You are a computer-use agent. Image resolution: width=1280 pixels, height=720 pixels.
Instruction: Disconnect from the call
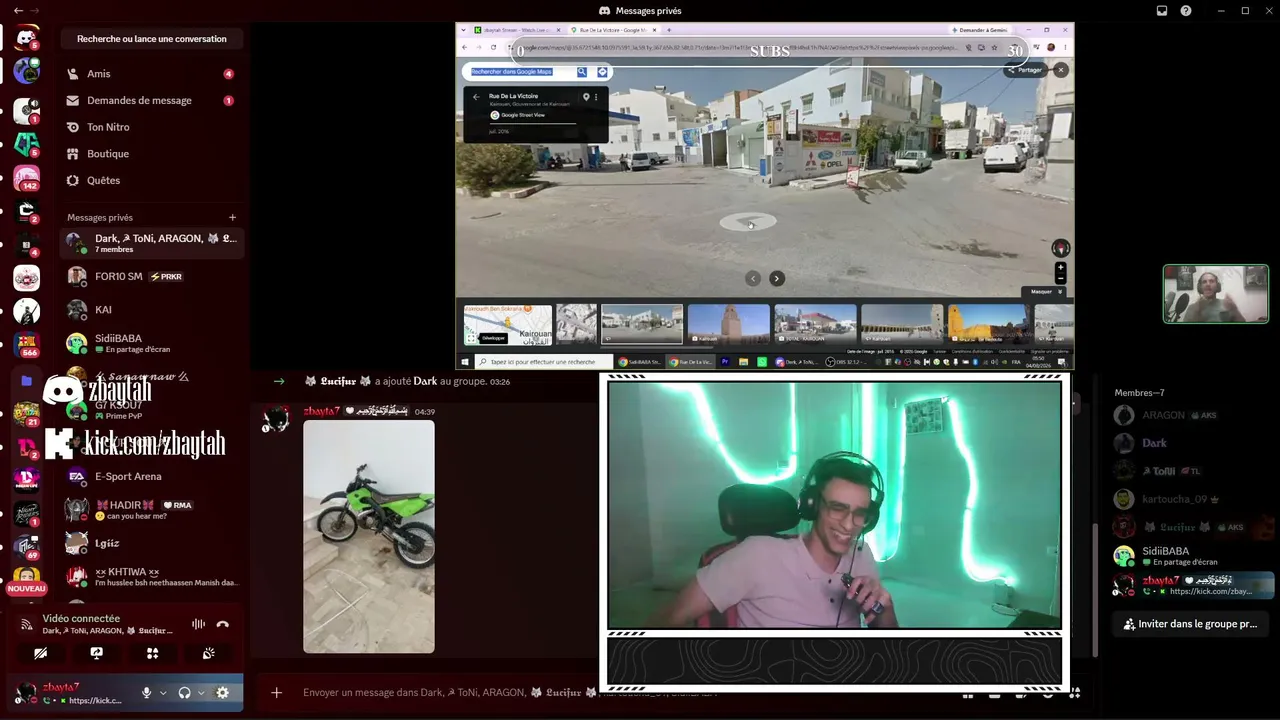click(x=223, y=624)
